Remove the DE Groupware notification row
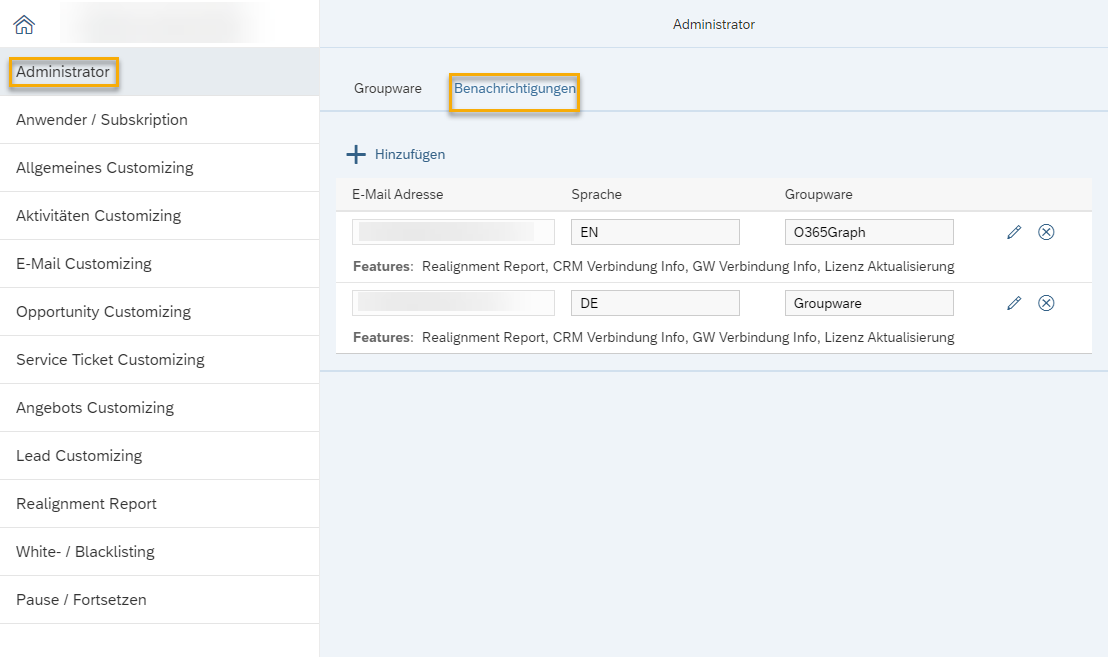The width and height of the screenshot is (1108, 657). point(1046,303)
